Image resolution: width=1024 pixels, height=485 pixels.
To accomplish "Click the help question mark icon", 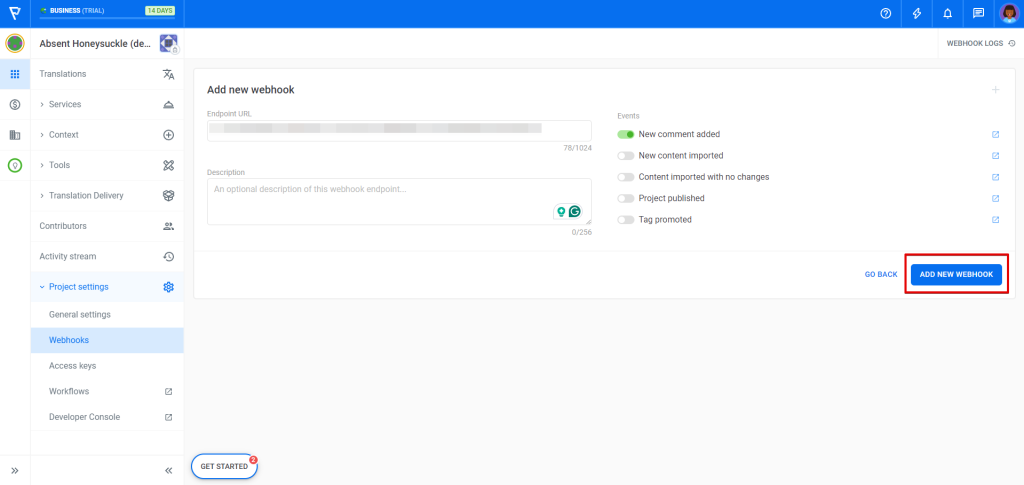I will (885, 14).
